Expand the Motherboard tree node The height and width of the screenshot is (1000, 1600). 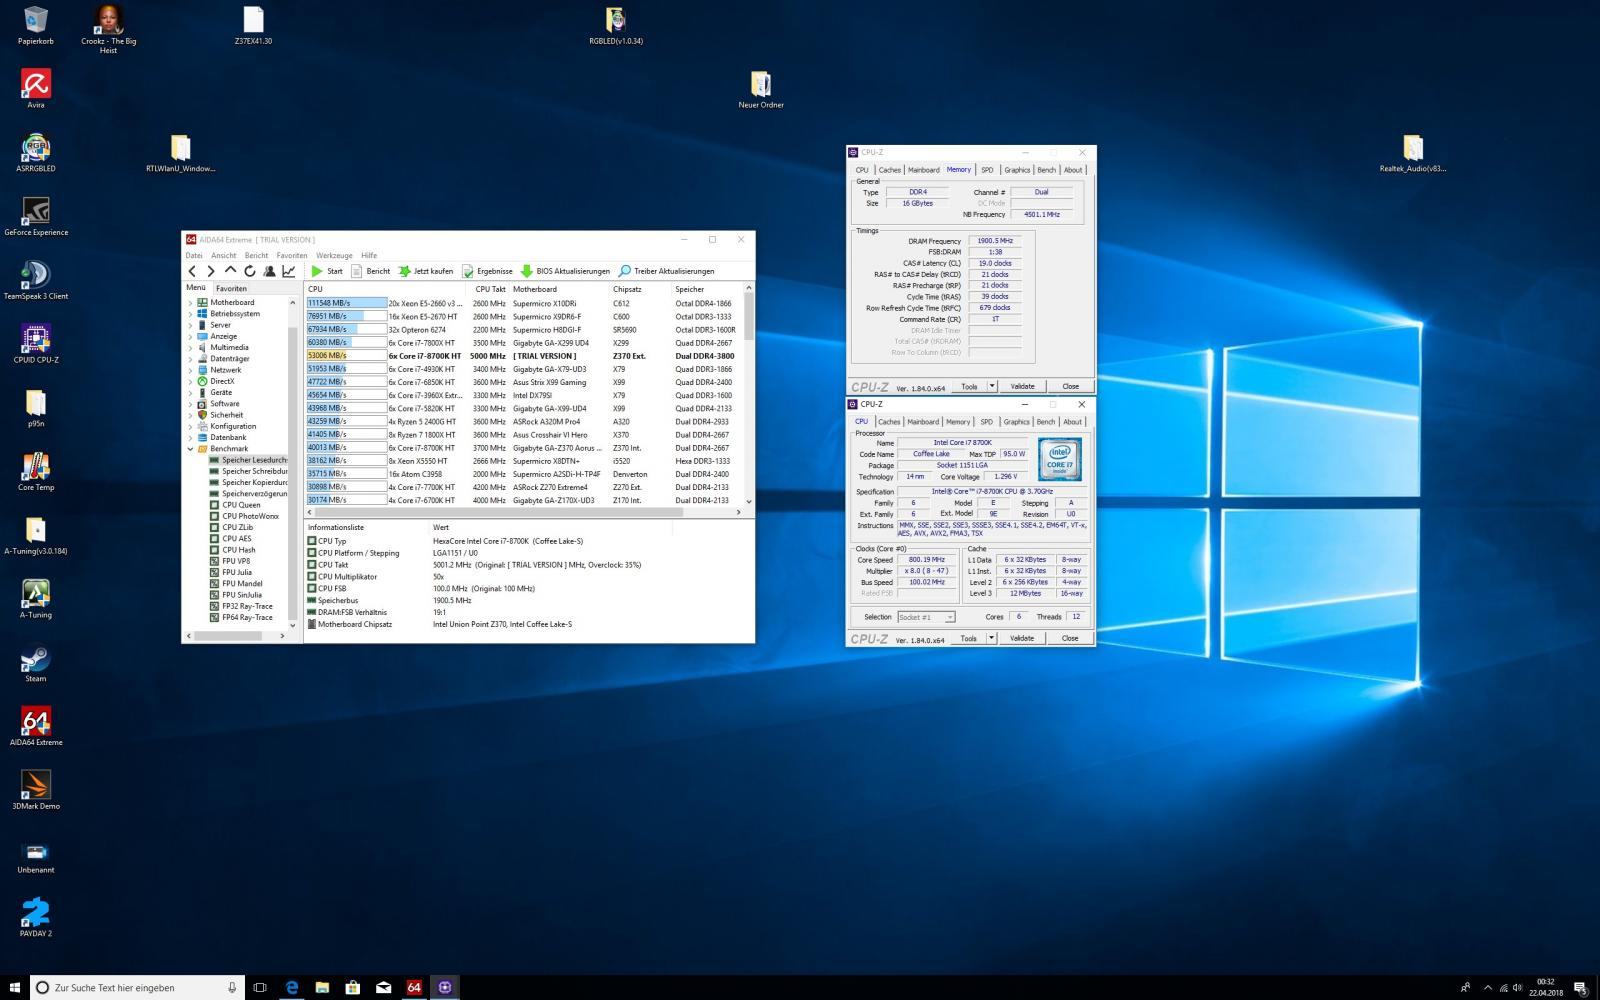(x=191, y=302)
